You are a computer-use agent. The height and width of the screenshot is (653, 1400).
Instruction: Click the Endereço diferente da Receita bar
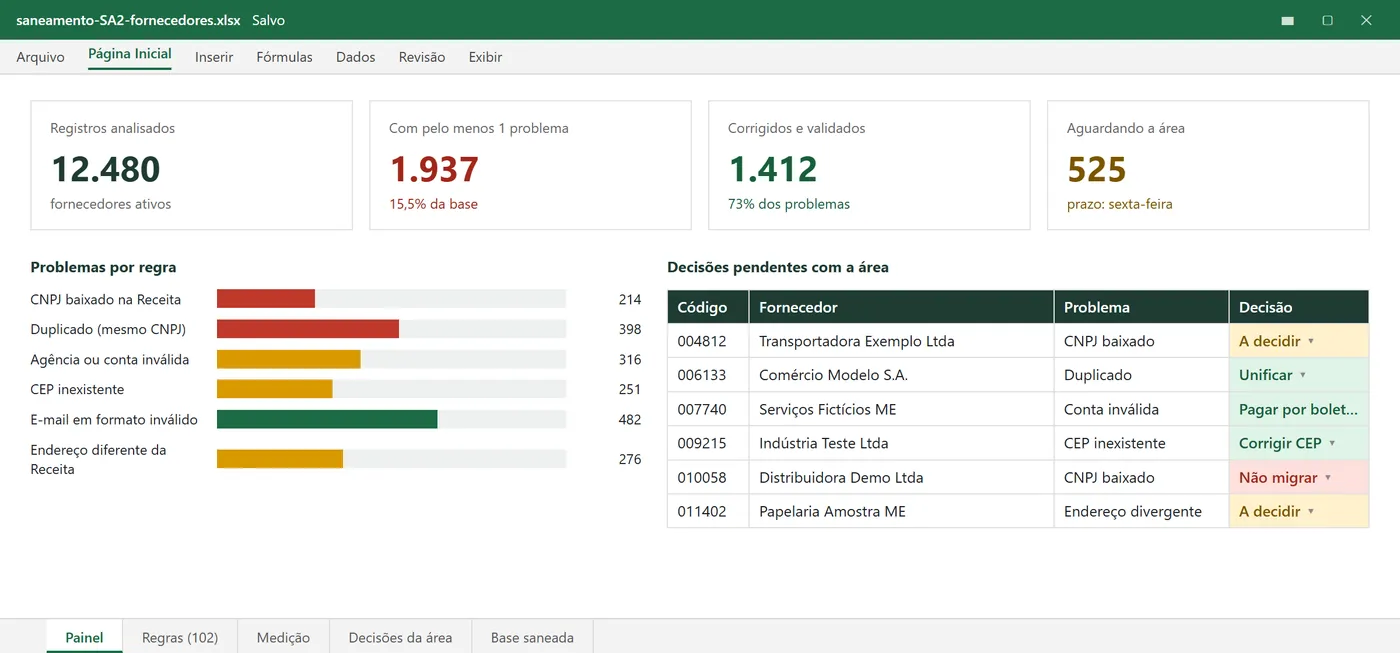click(x=280, y=459)
